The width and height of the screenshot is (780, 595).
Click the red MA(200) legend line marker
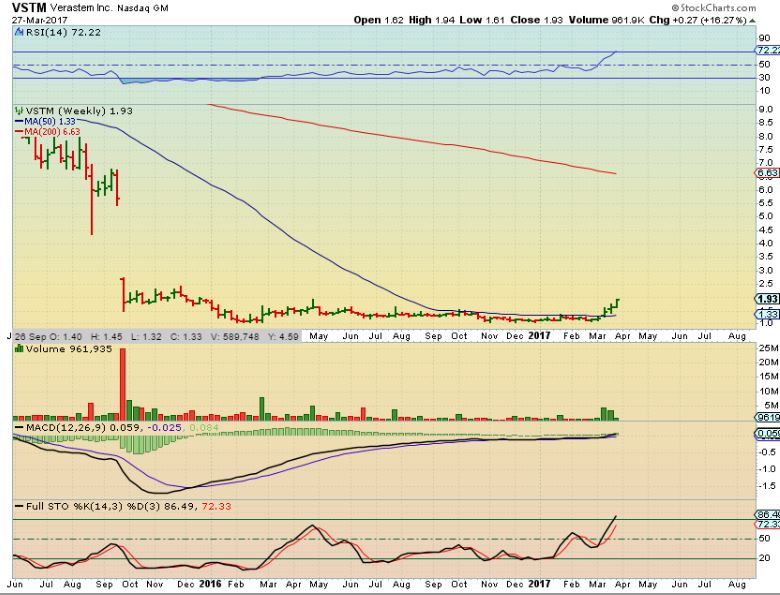tap(19, 132)
